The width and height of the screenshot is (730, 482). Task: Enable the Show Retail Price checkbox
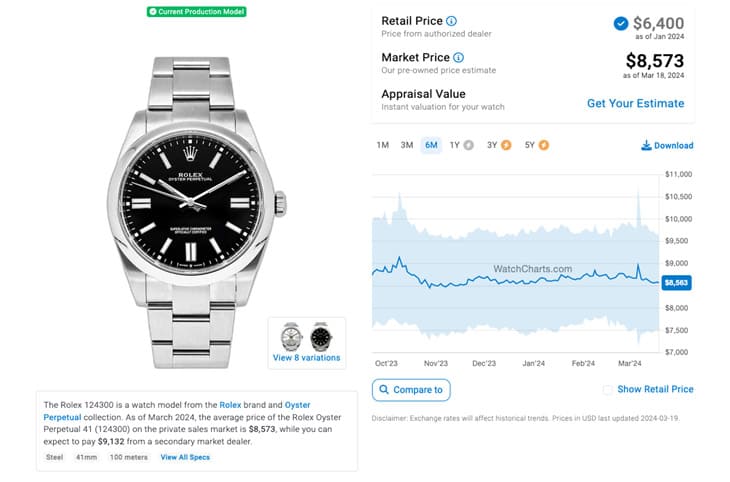(x=607, y=390)
